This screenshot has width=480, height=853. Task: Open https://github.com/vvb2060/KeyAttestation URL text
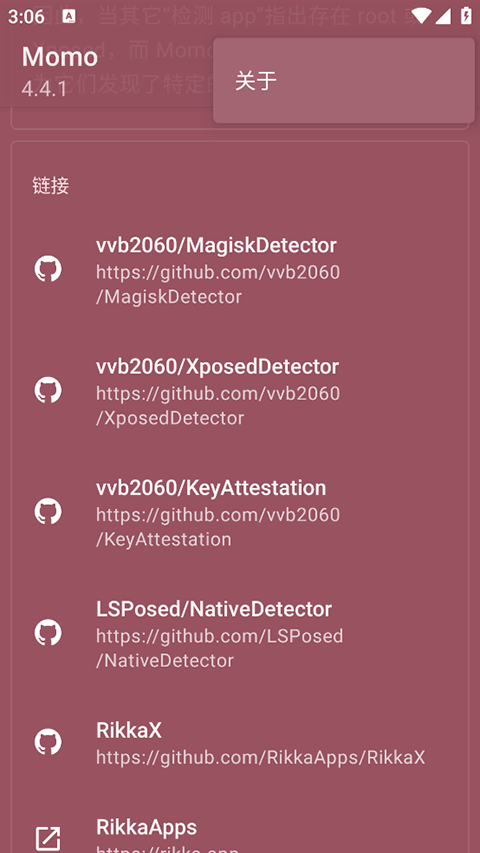[x=218, y=527]
